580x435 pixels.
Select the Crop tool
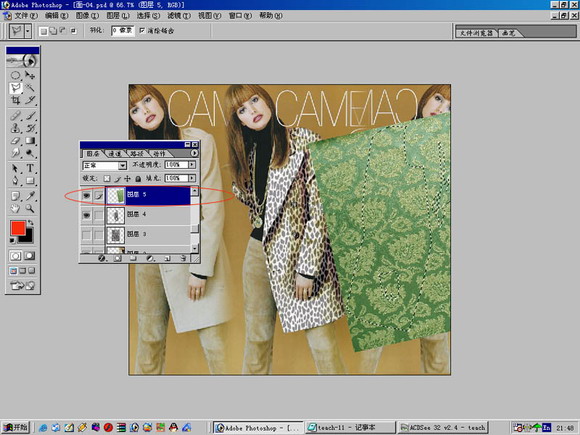pyautogui.click(x=15, y=100)
